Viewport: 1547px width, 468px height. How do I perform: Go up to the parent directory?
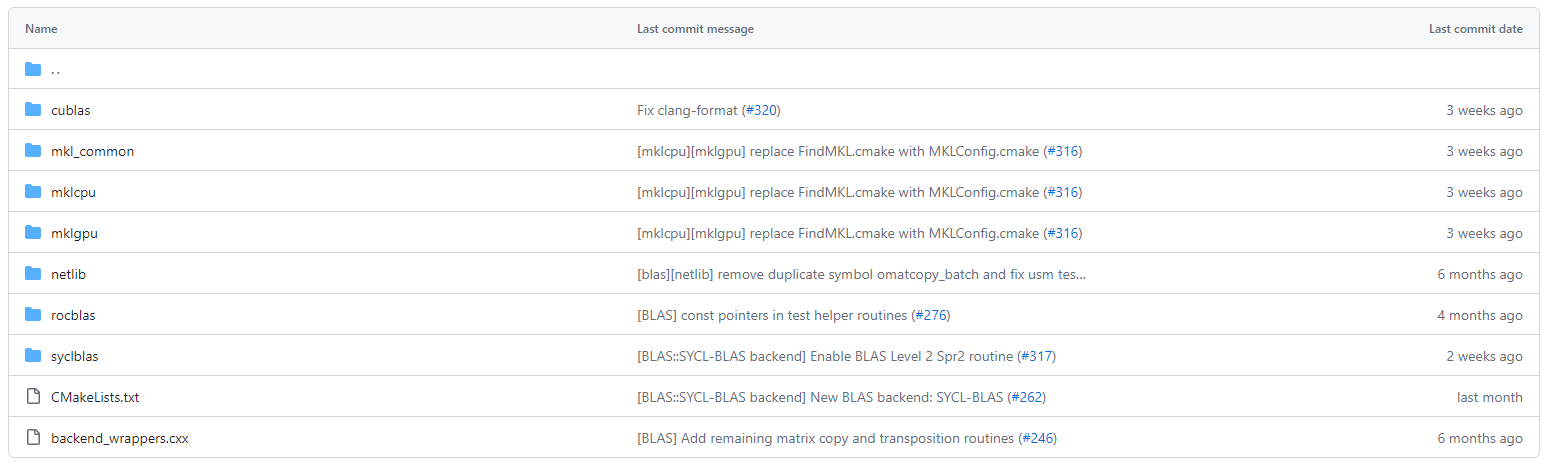[x=55, y=70]
